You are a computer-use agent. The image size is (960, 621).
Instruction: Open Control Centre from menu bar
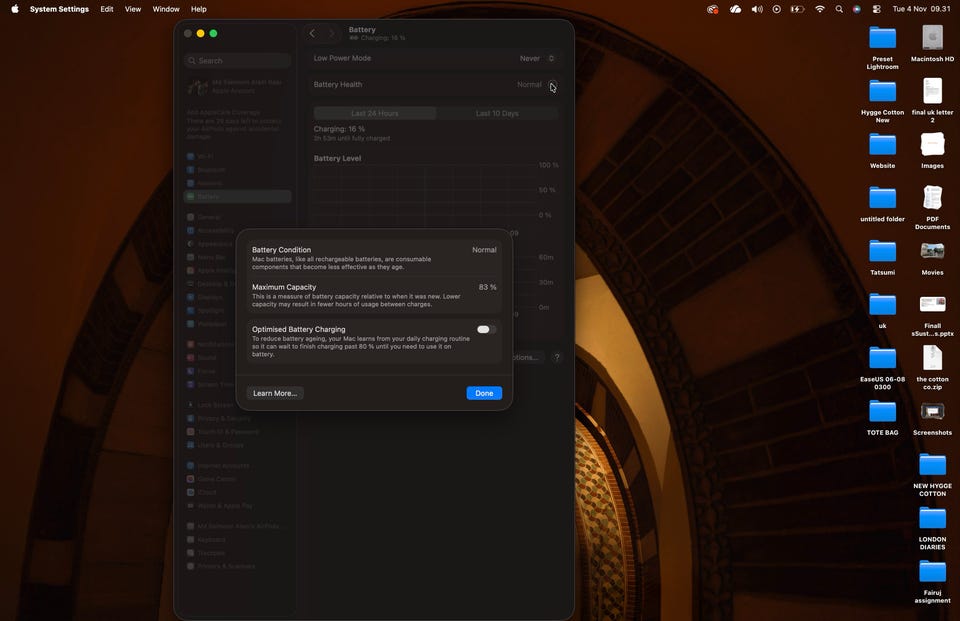click(876, 9)
